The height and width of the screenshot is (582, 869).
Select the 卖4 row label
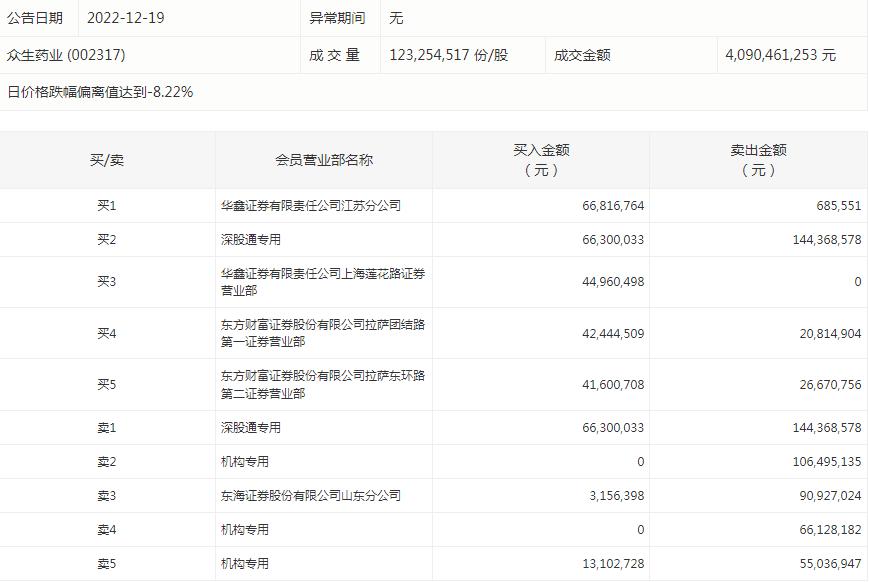point(107,529)
